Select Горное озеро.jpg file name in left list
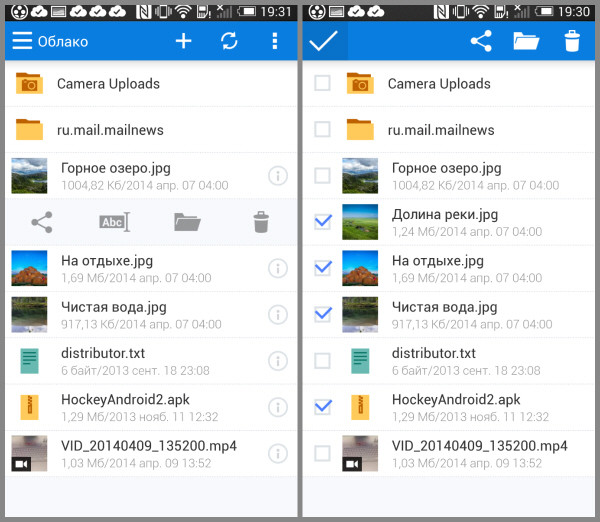 (116, 168)
